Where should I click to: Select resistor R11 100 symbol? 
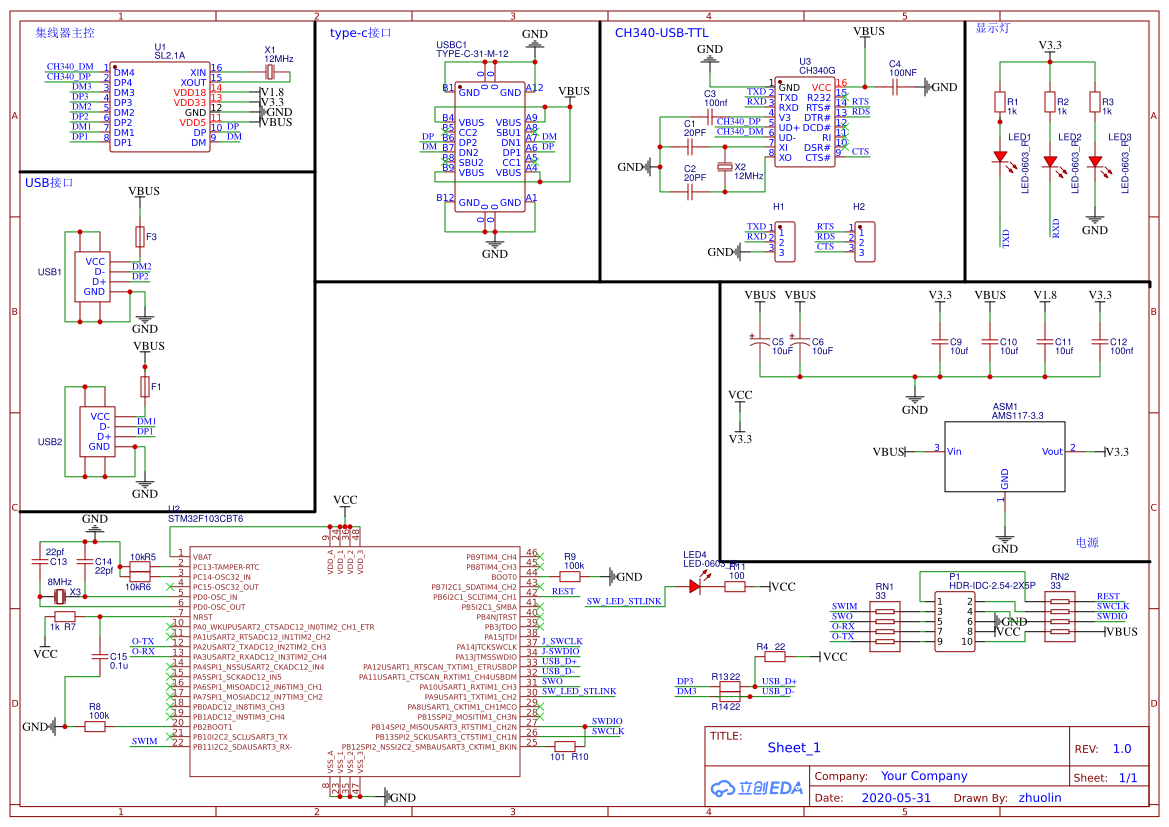(x=735, y=587)
